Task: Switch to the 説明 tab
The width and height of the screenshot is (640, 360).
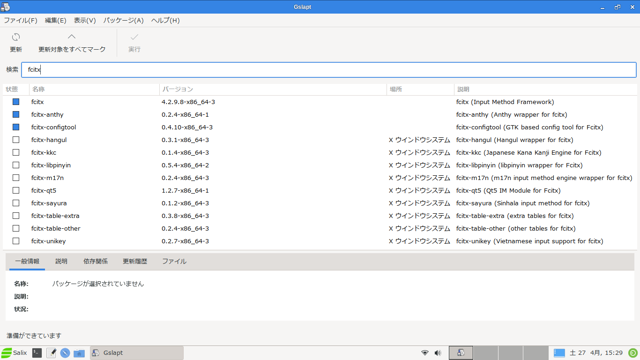Action: point(61,261)
